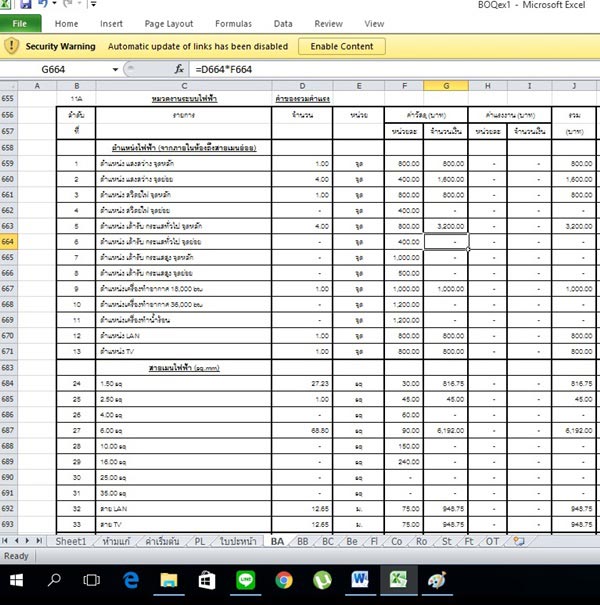Switch to the Be worksheet tab
This screenshot has width=600, height=605.
pos(352,541)
